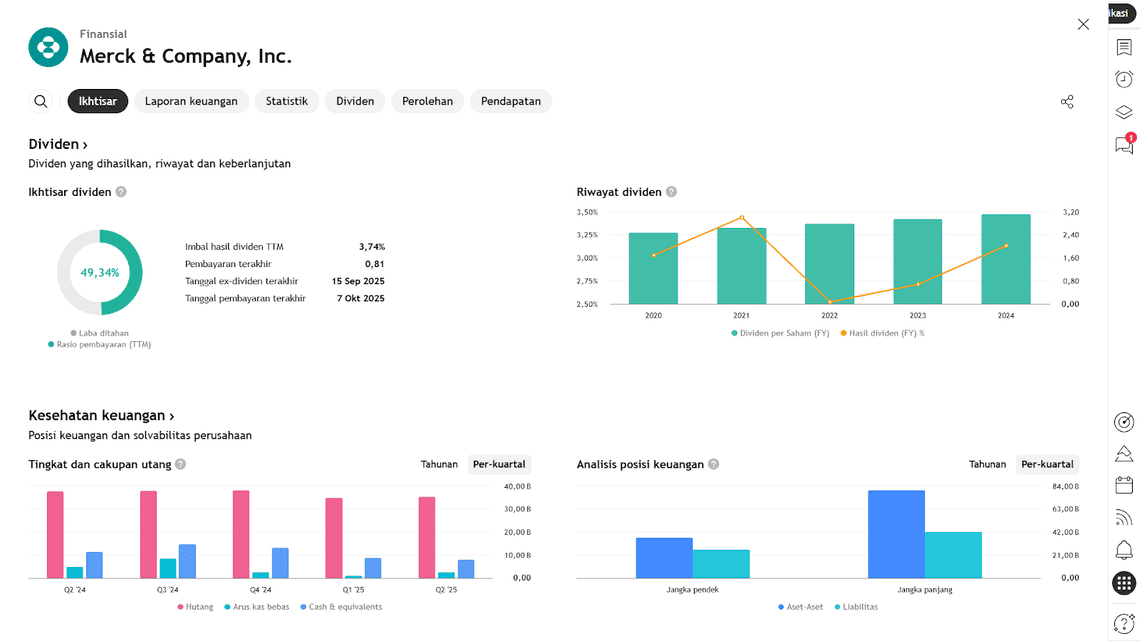This screenshot has width=1140, height=641.
Task: Open the calendar icon in sidebar
Action: (x=1124, y=485)
